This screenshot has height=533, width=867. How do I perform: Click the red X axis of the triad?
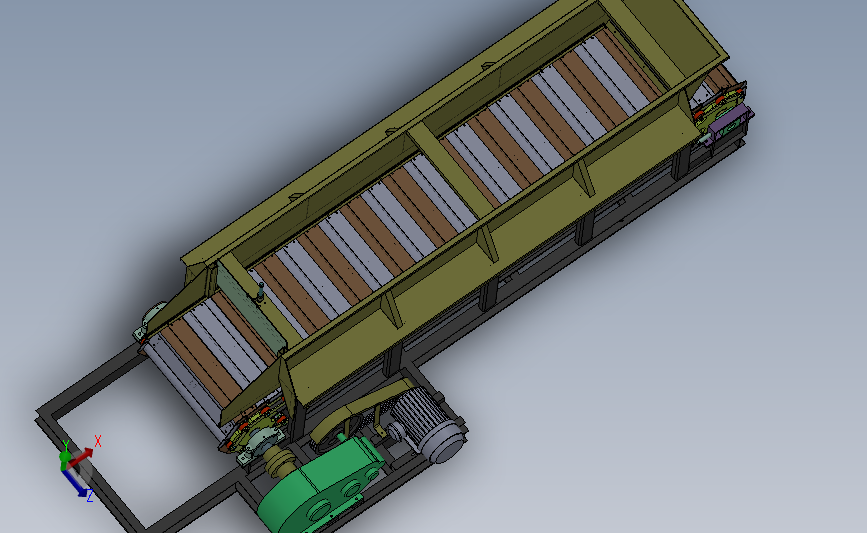[83, 456]
